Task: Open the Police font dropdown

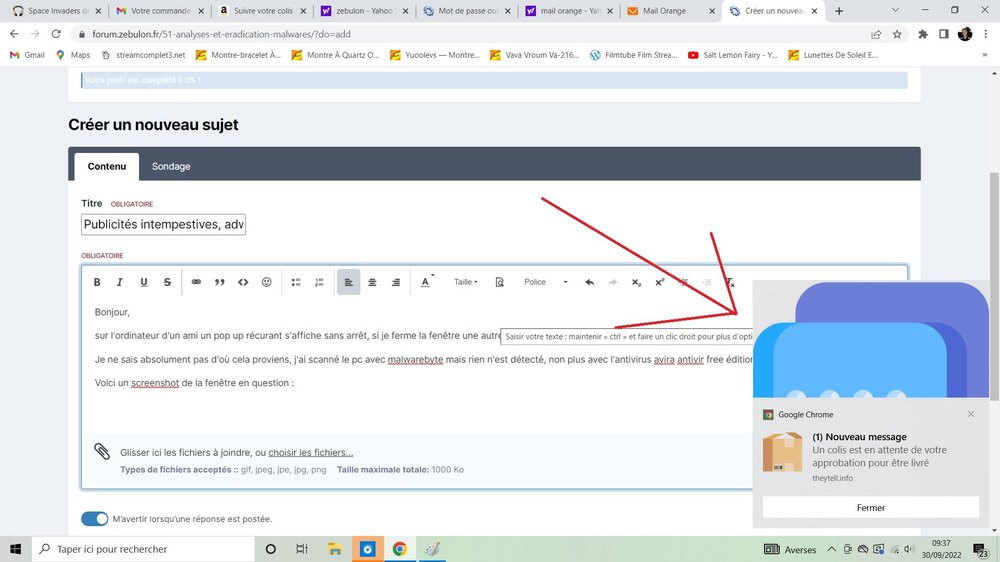Action: (x=545, y=282)
